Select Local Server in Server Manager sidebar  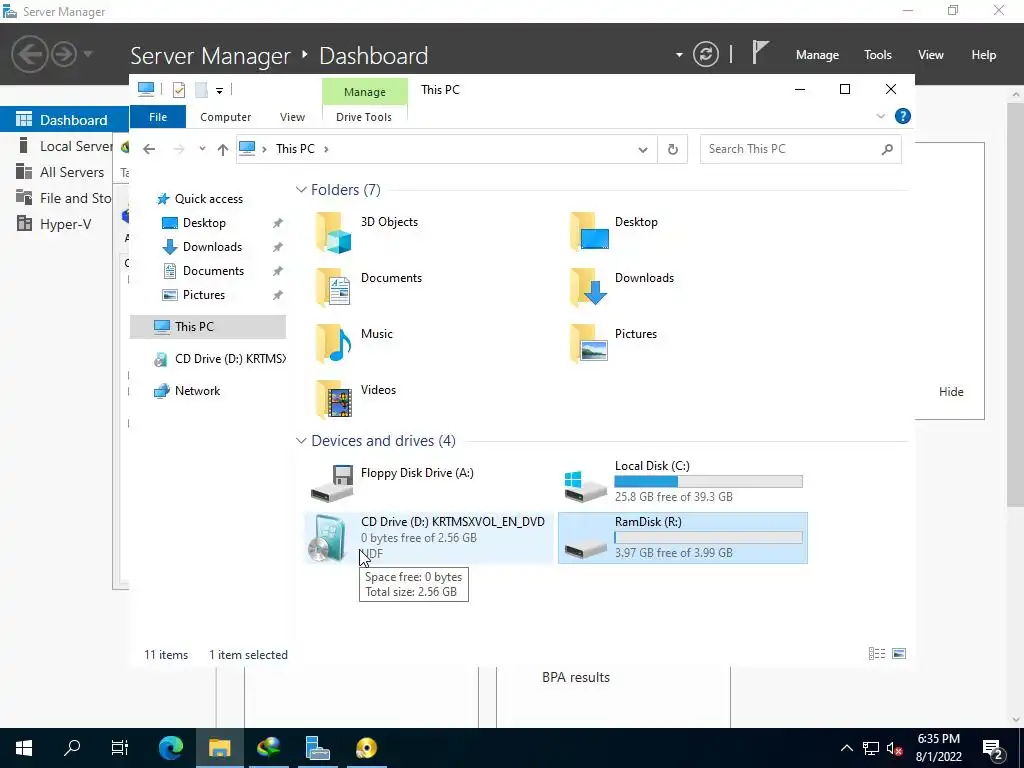point(65,146)
